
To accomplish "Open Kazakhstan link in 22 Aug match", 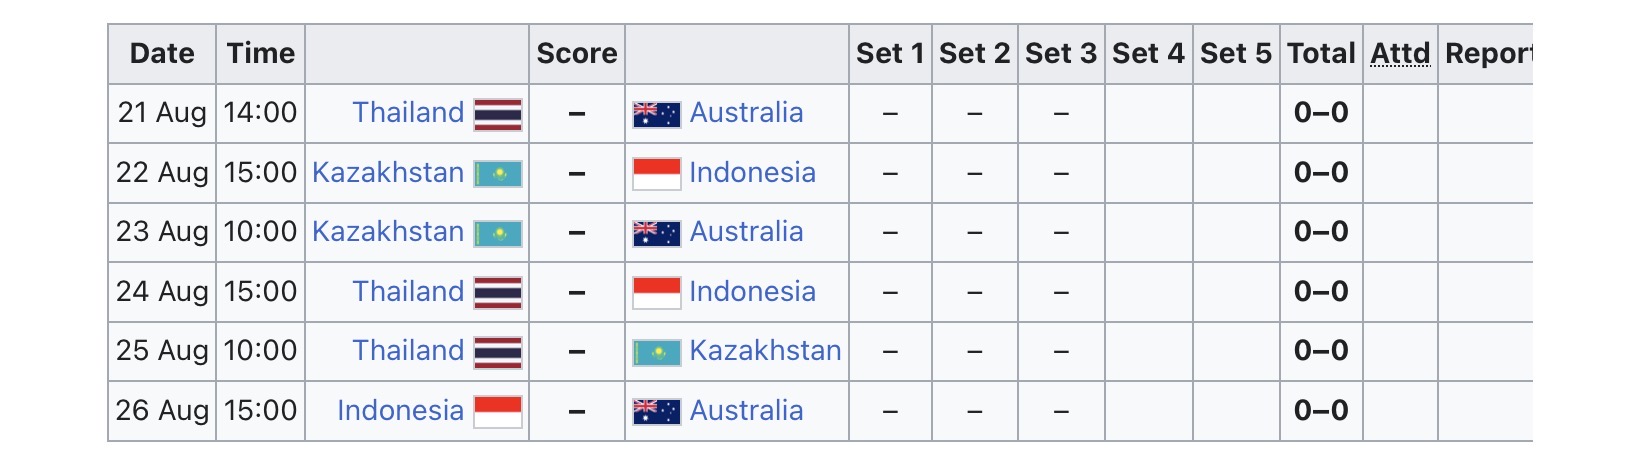I will pyautogui.click(x=388, y=173).
